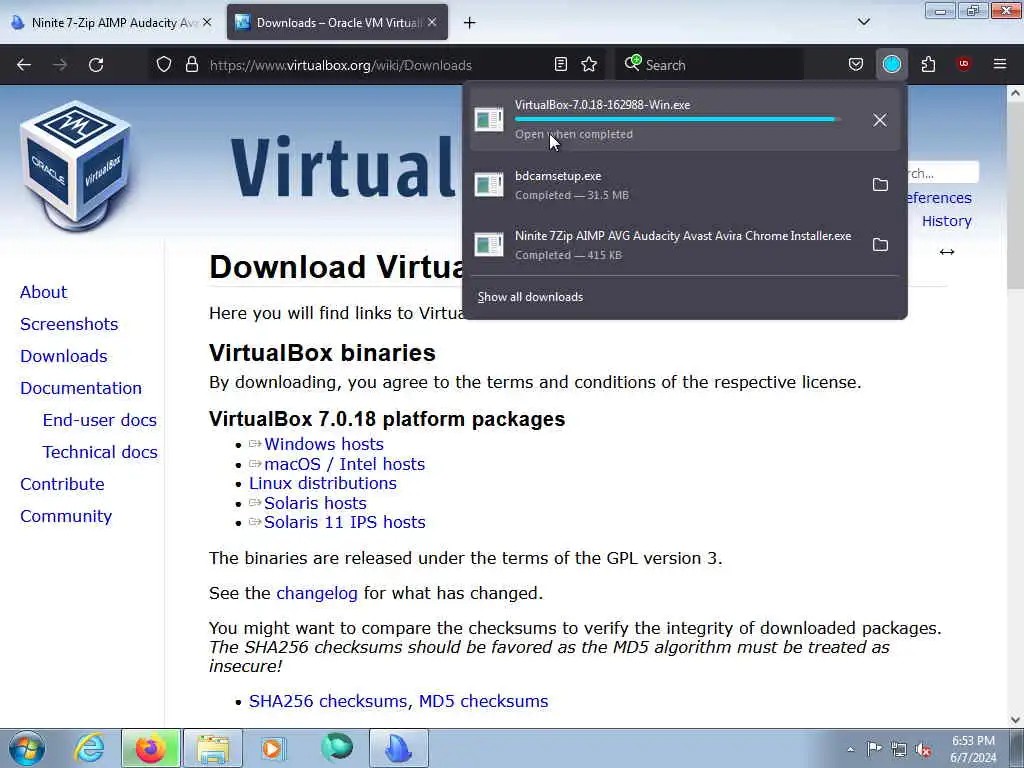This screenshot has width=1024, height=768.
Task: Close the downloads panel via toolbar download icon
Action: point(891,65)
